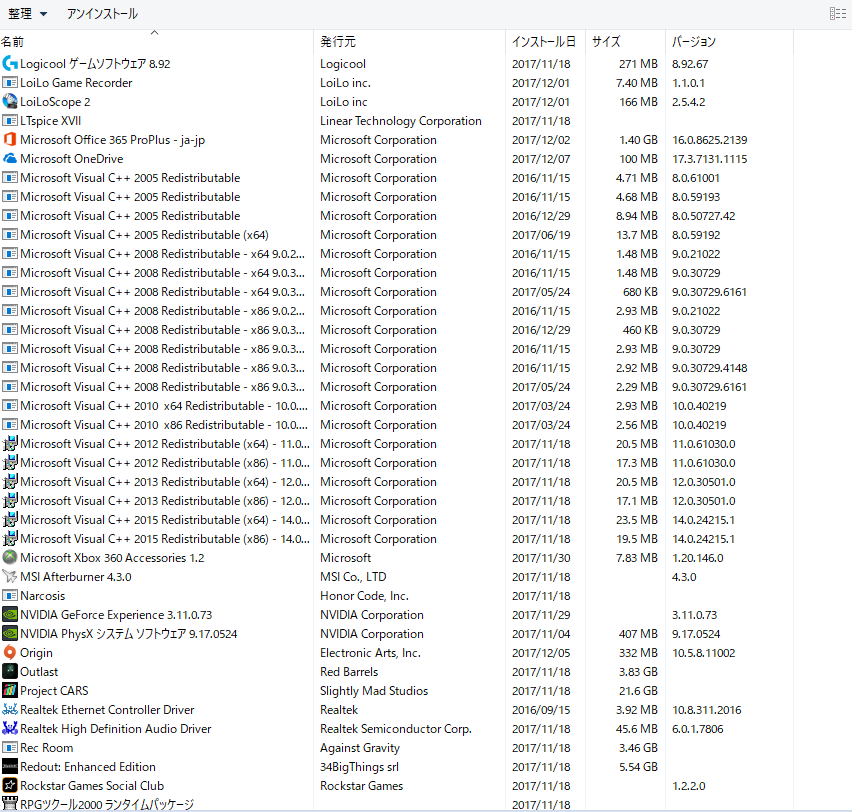Select Visual C++ 2013 (x86) installer icon
This screenshot has width=852, height=812.
point(10,501)
